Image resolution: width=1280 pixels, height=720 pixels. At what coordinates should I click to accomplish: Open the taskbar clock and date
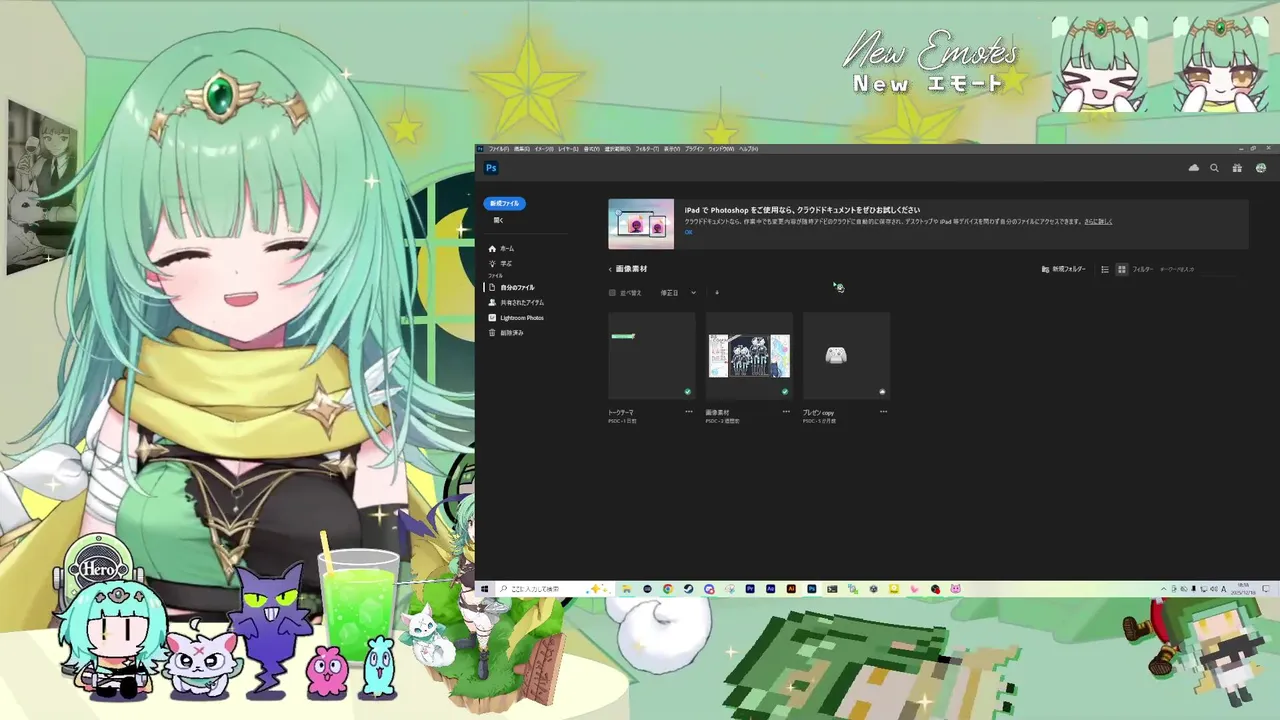tap(1244, 589)
